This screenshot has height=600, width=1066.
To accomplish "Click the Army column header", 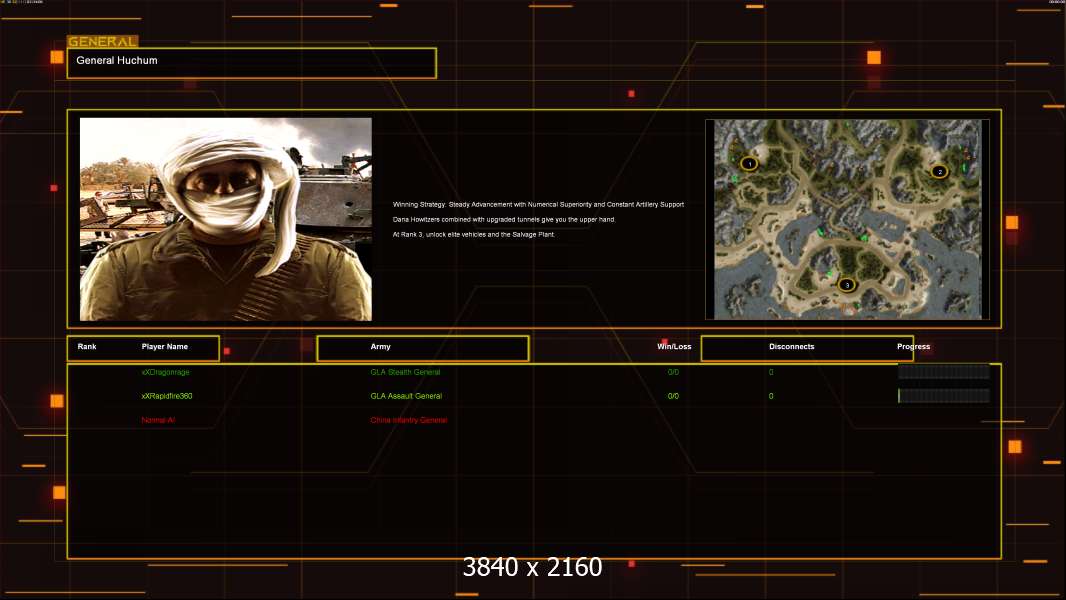I will 381,347.
